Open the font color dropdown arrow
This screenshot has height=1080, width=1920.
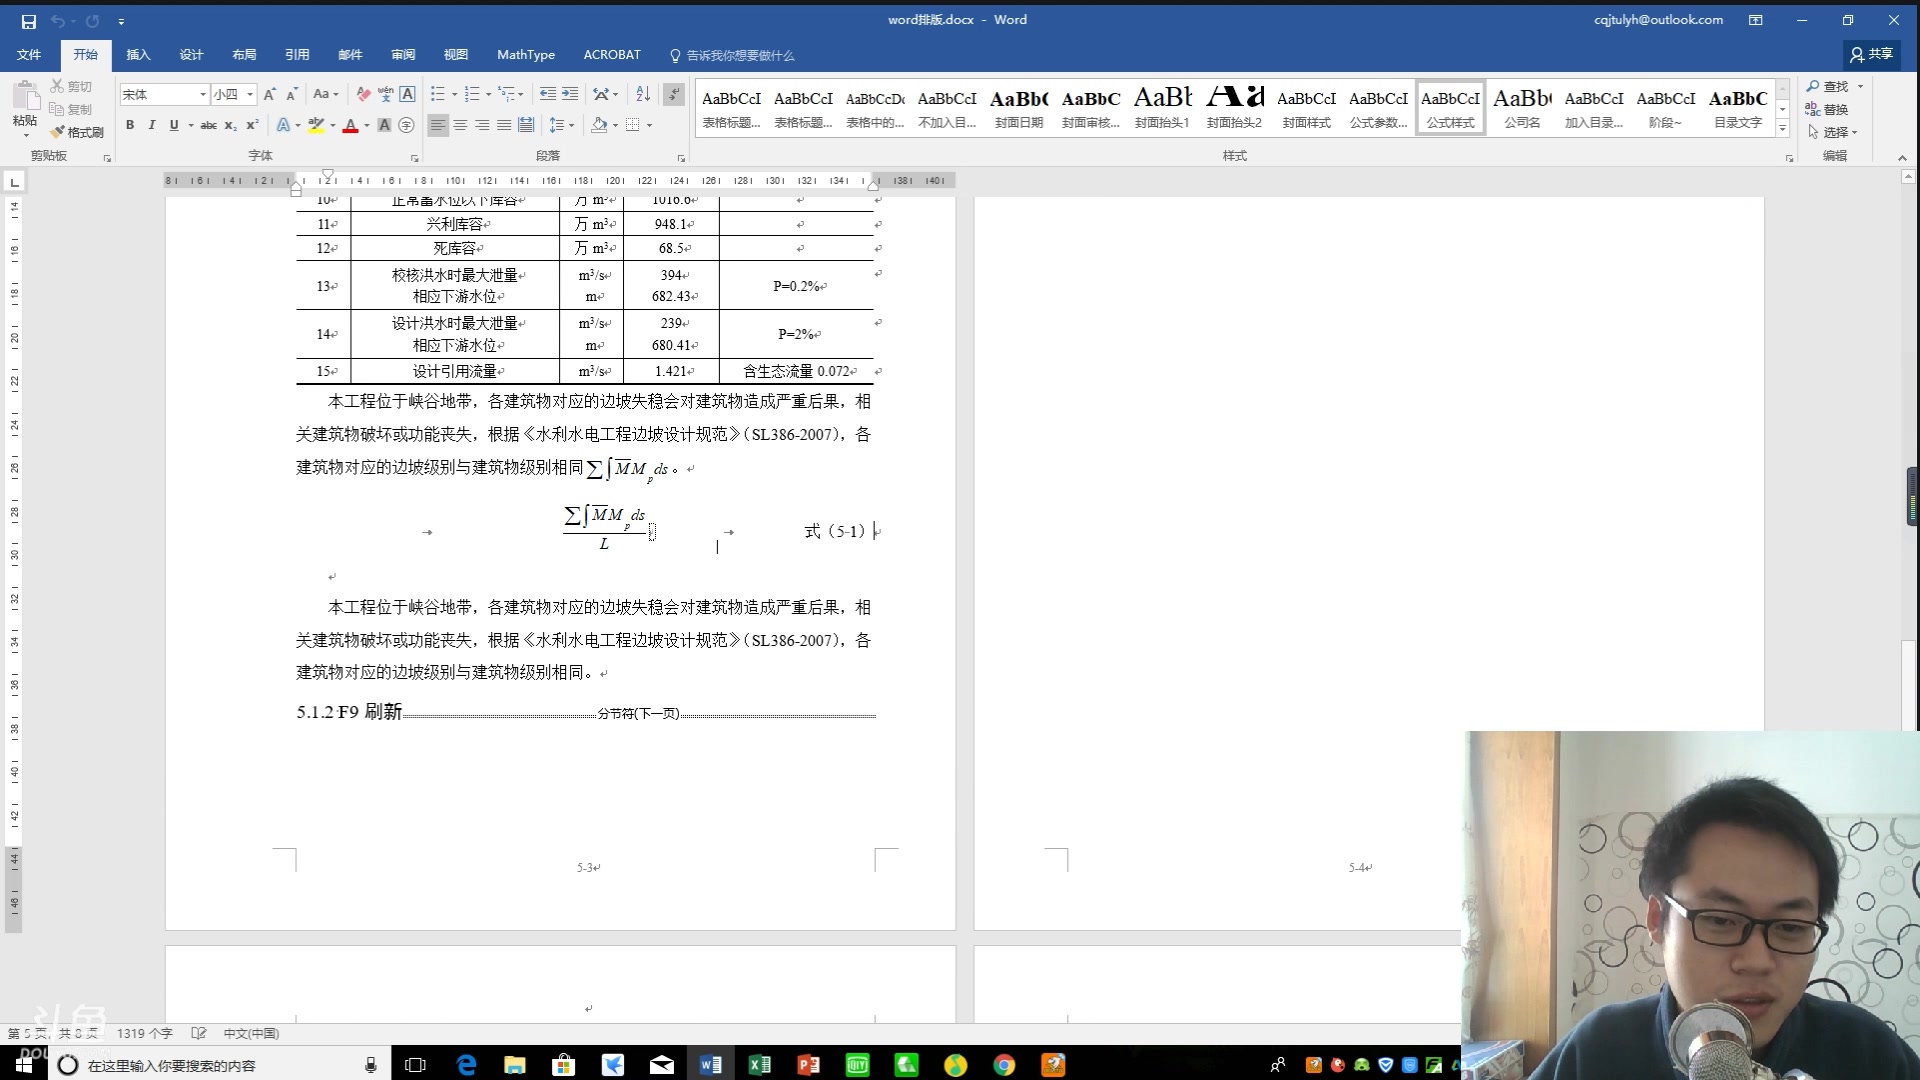click(x=367, y=125)
